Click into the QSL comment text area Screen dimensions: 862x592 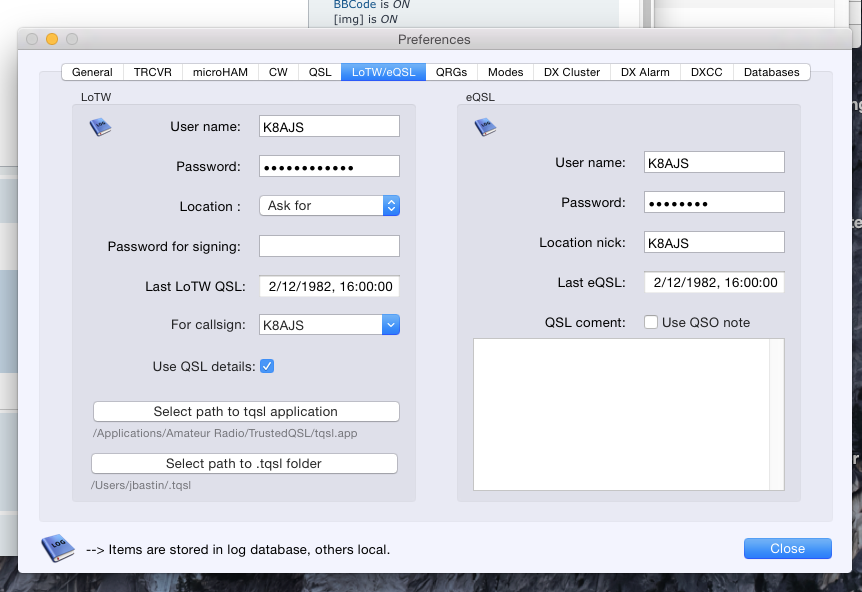pyautogui.click(x=620, y=414)
